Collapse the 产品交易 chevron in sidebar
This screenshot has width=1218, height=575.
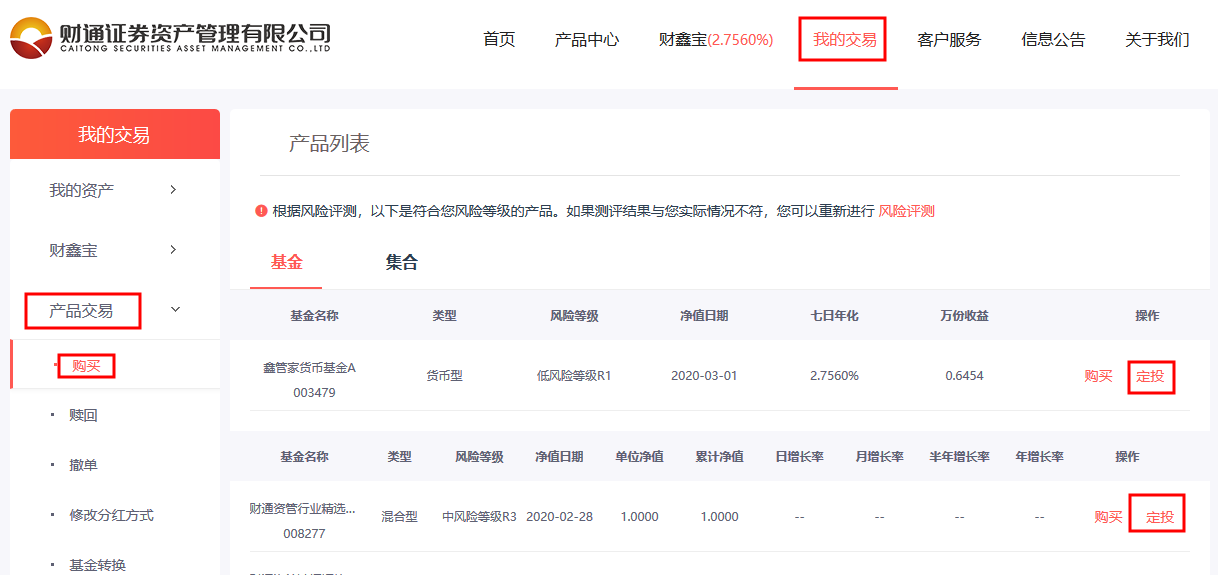tap(175, 310)
